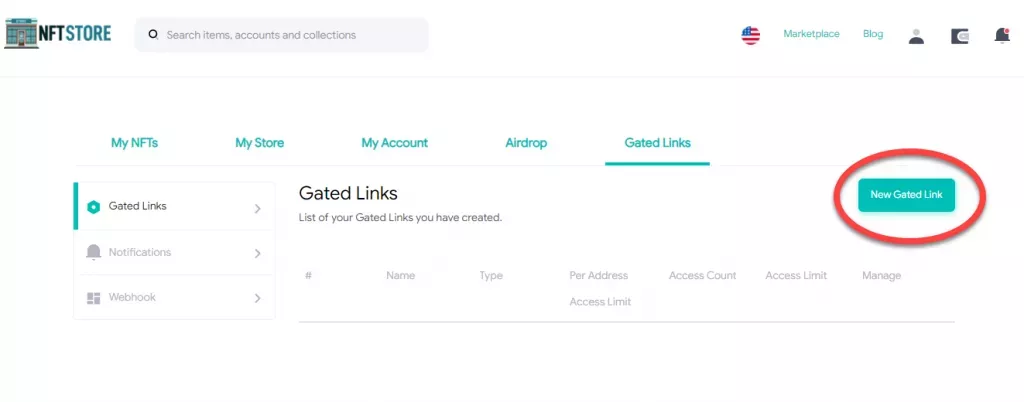Viewport: 1024px width, 402px height.
Task: Click the Notifications sidebar bell icon
Action: [x=93, y=252]
